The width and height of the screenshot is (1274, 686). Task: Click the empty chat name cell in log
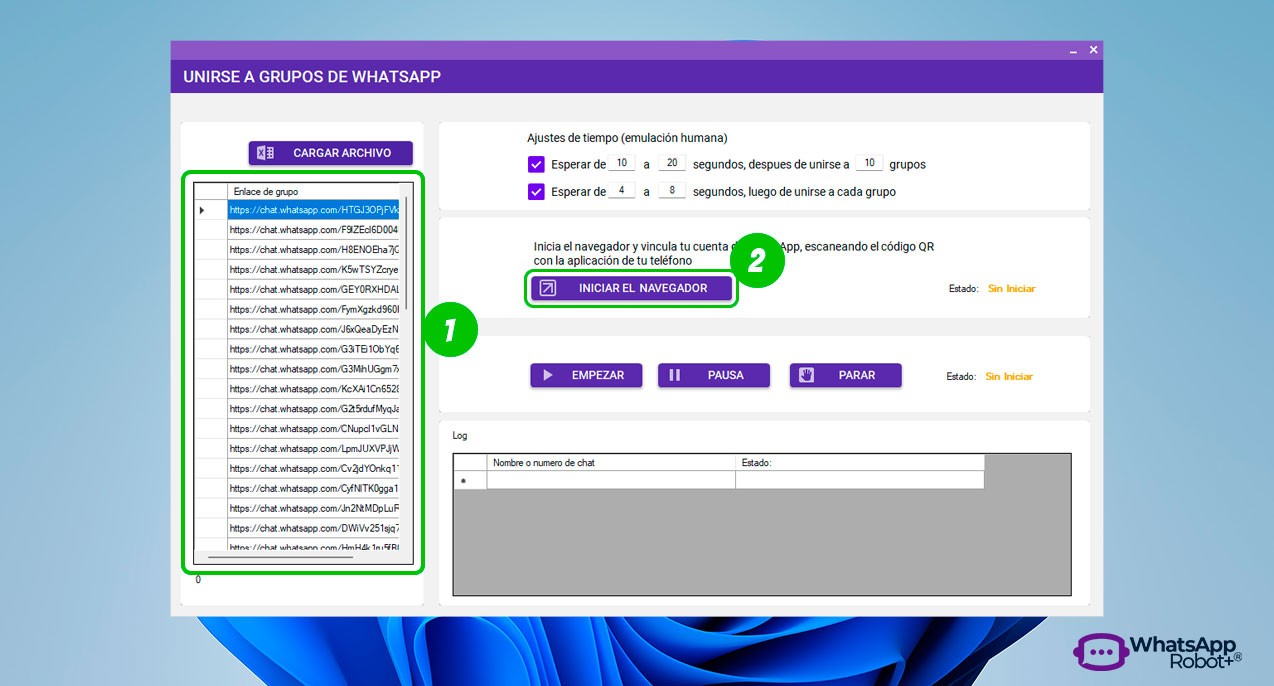coord(611,480)
